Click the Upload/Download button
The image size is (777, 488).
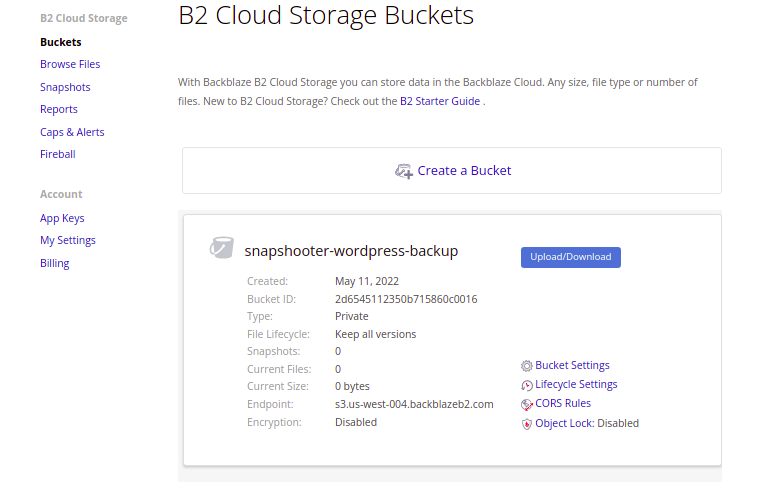click(570, 257)
